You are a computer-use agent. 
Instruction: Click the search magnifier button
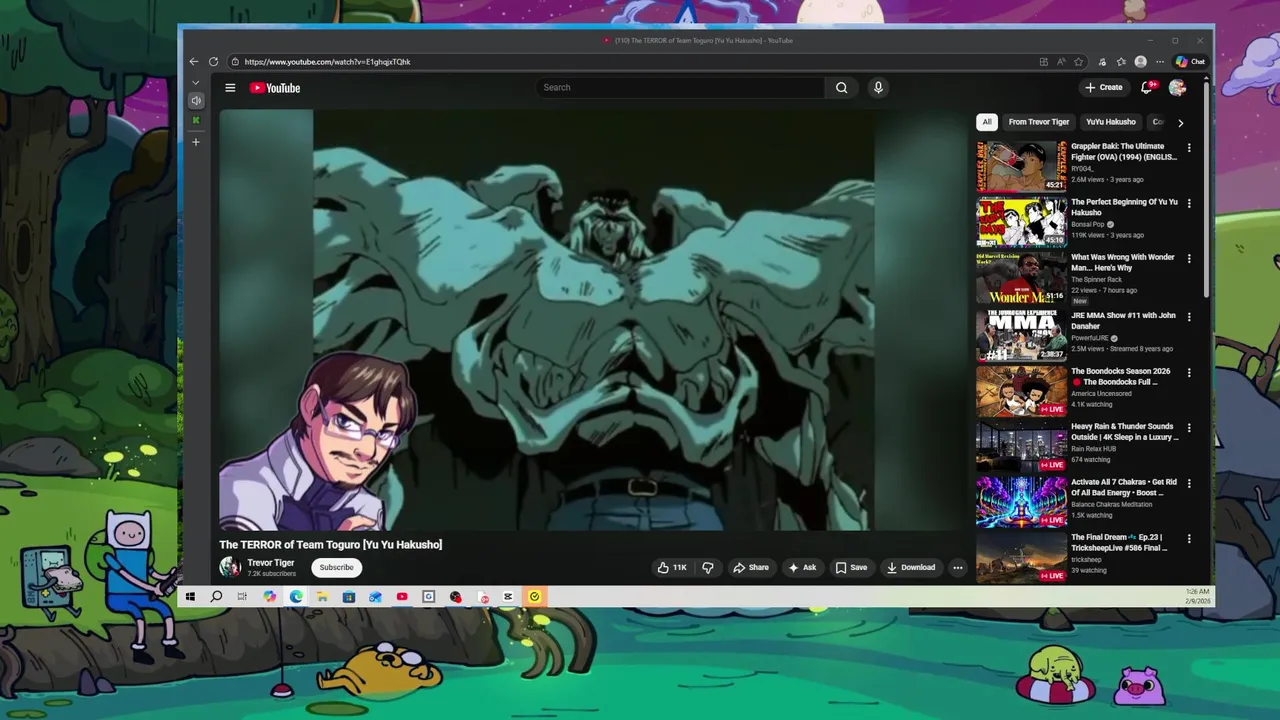841,88
